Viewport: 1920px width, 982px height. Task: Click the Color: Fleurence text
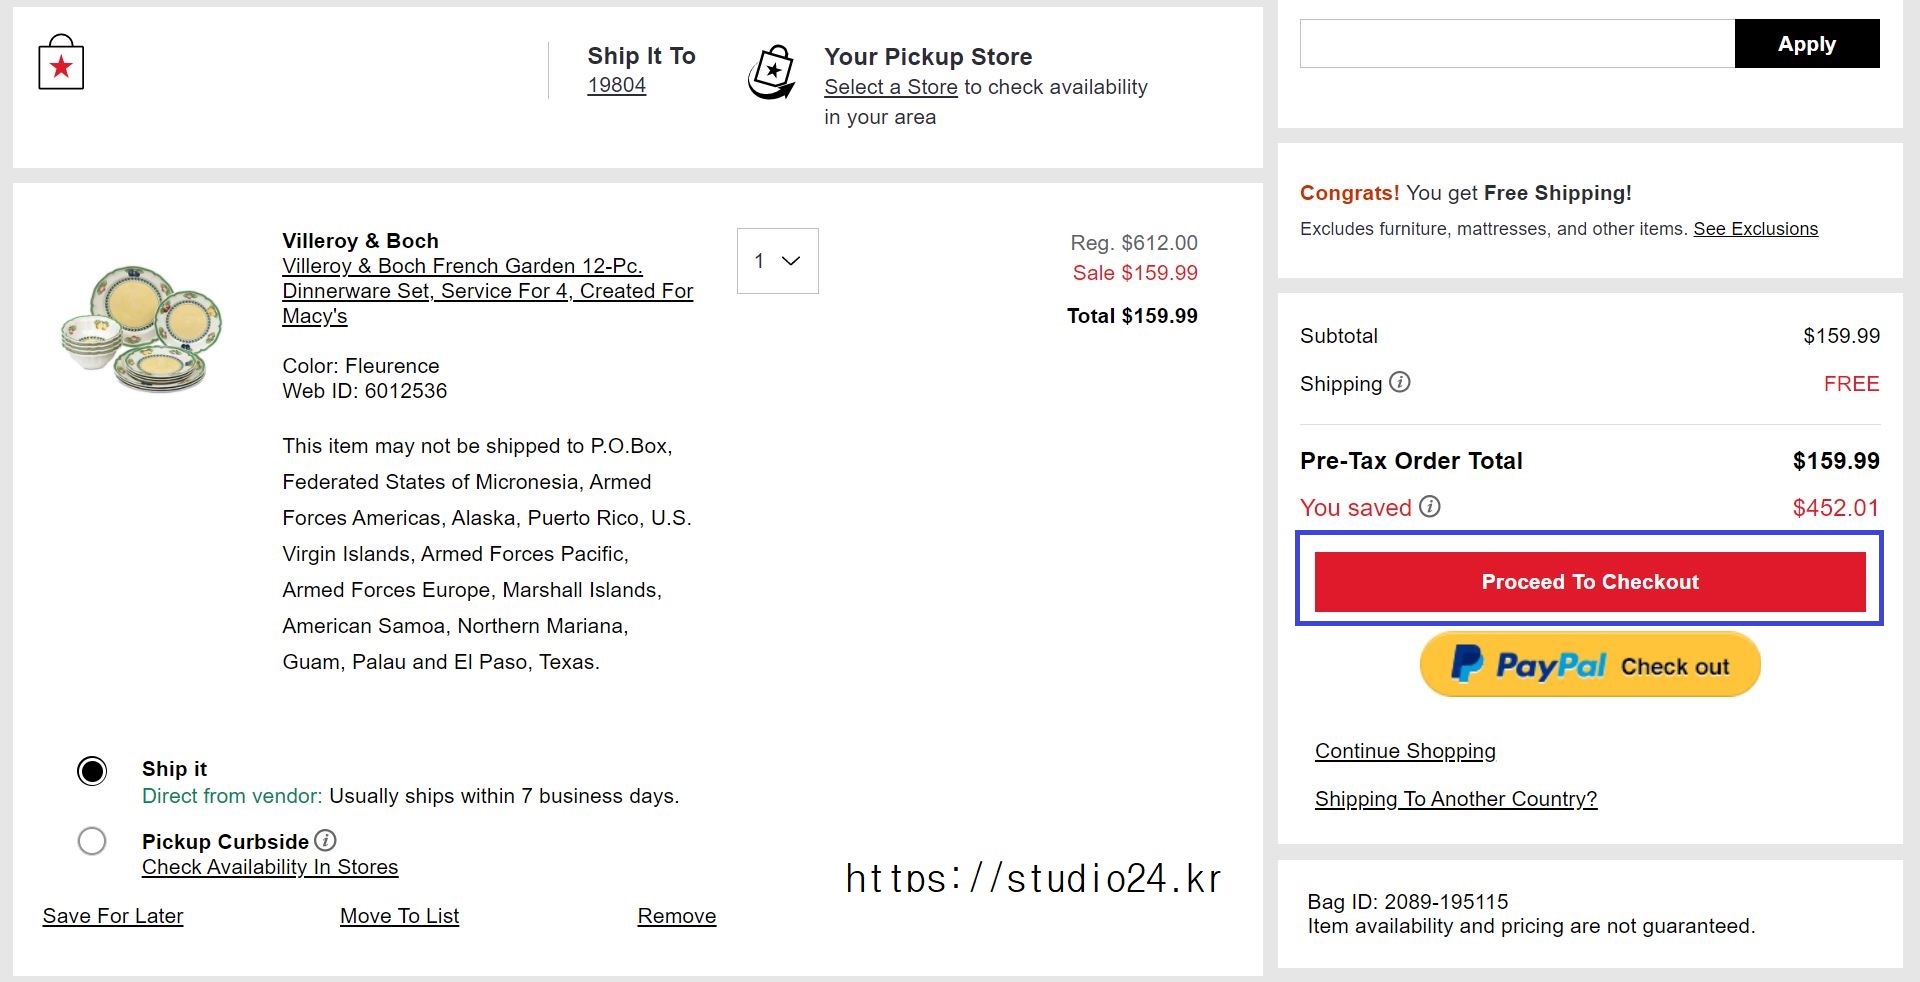click(x=361, y=366)
